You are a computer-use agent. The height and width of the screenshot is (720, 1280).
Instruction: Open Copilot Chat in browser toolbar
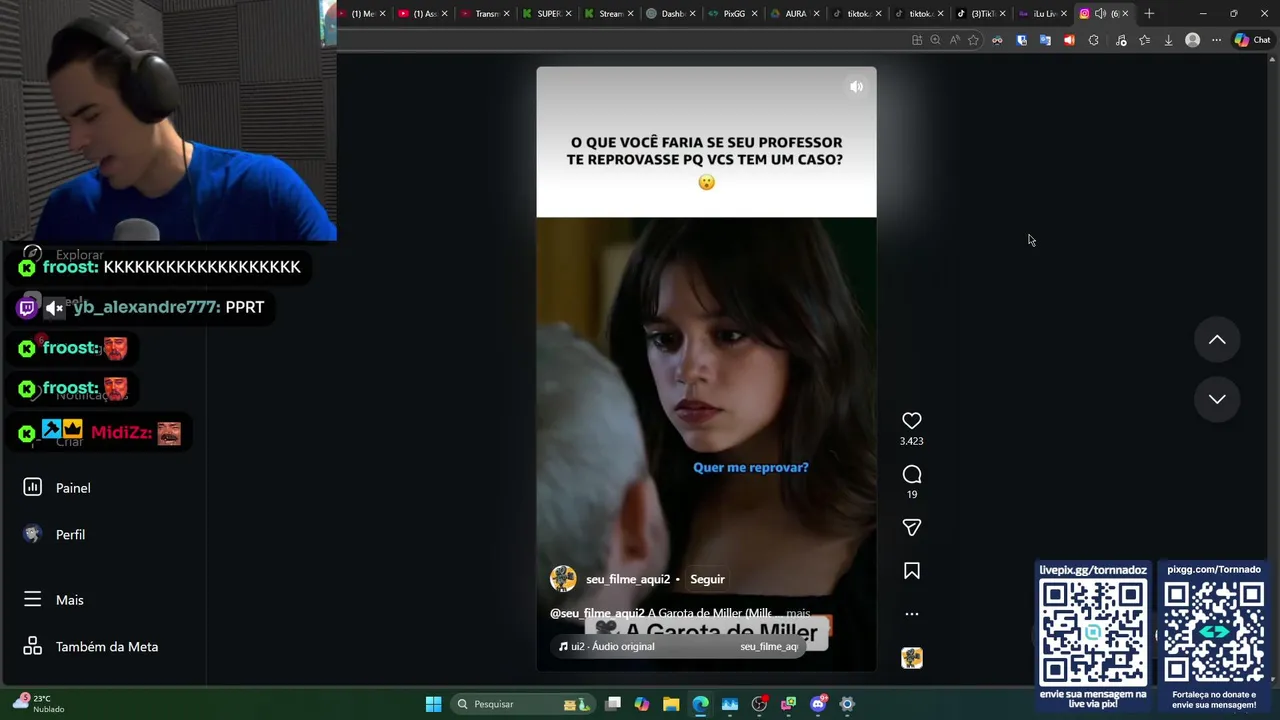click(x=1252, y=40)
